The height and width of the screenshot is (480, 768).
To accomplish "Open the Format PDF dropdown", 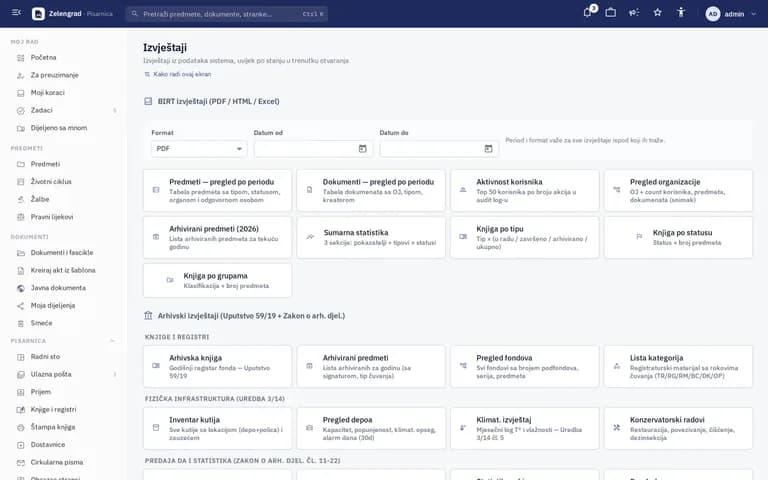I will [x=199, y=149].
